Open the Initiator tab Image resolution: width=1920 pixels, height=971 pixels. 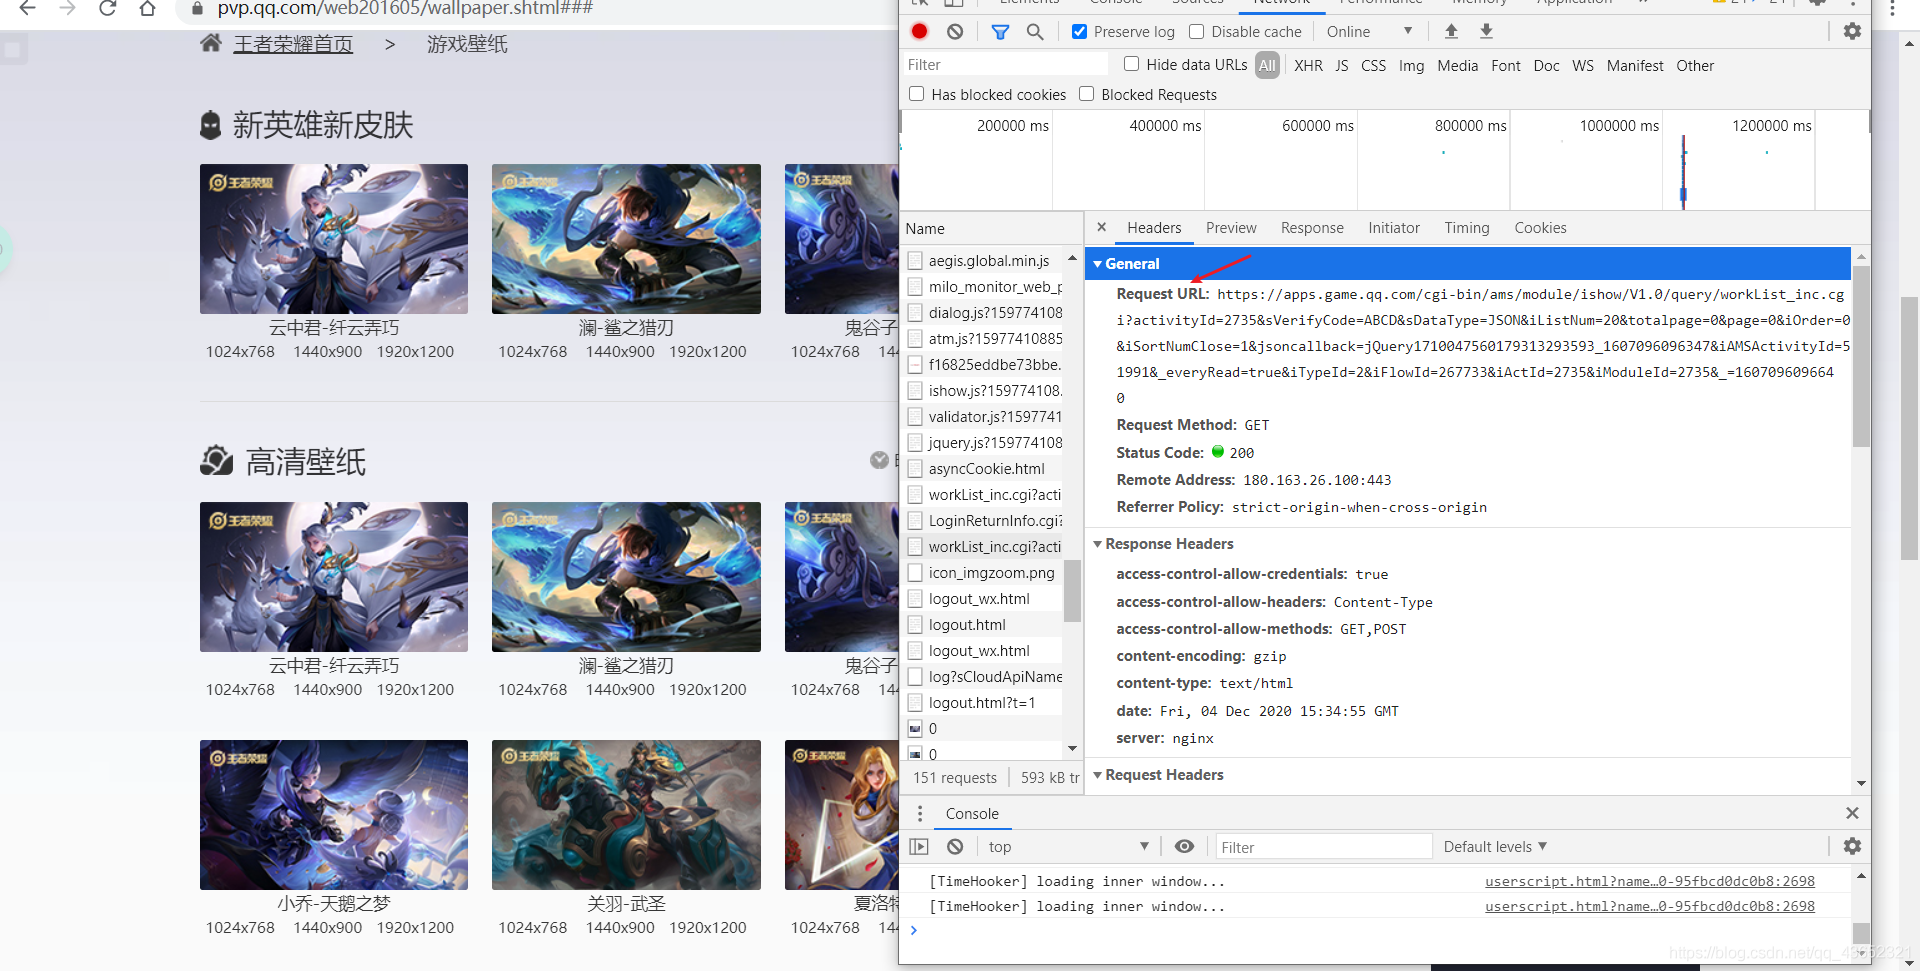[1394, 228]
